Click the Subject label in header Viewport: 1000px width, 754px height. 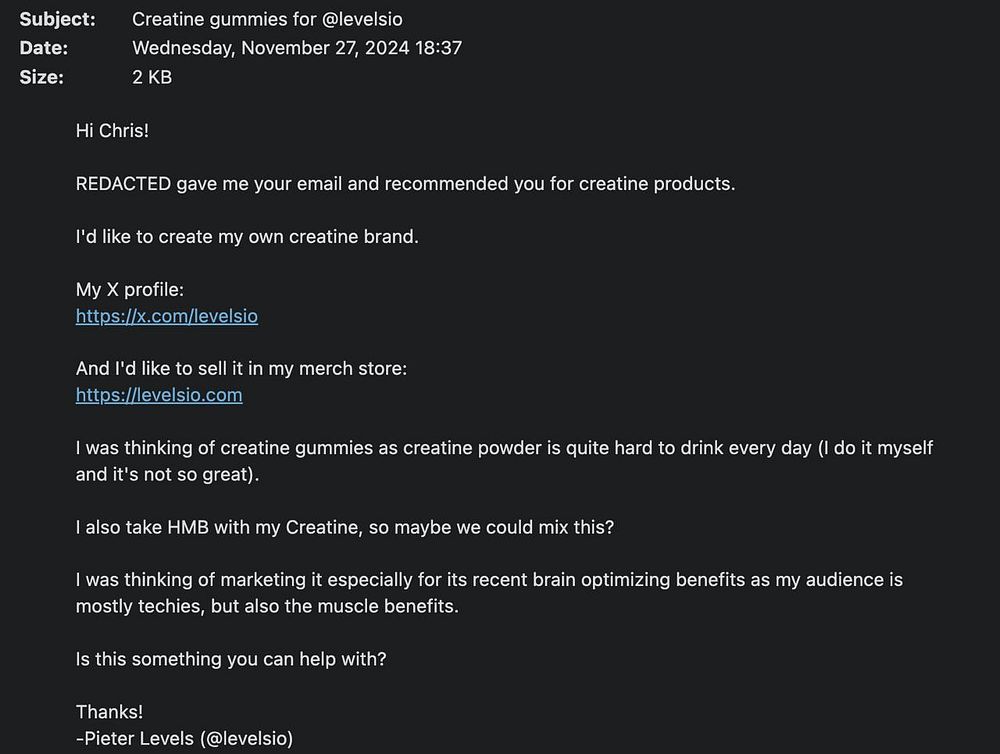(57, 19)
